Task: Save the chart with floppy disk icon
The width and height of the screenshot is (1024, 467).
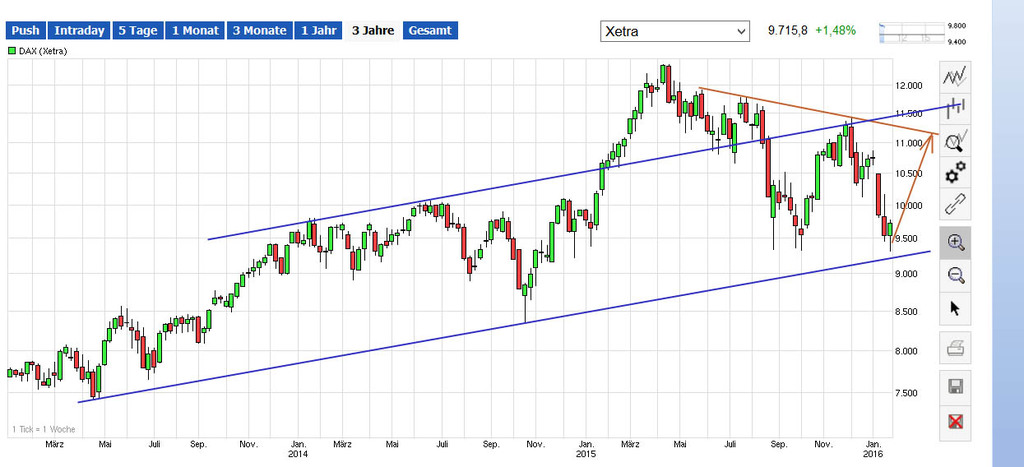Action: tap(955, 386)
